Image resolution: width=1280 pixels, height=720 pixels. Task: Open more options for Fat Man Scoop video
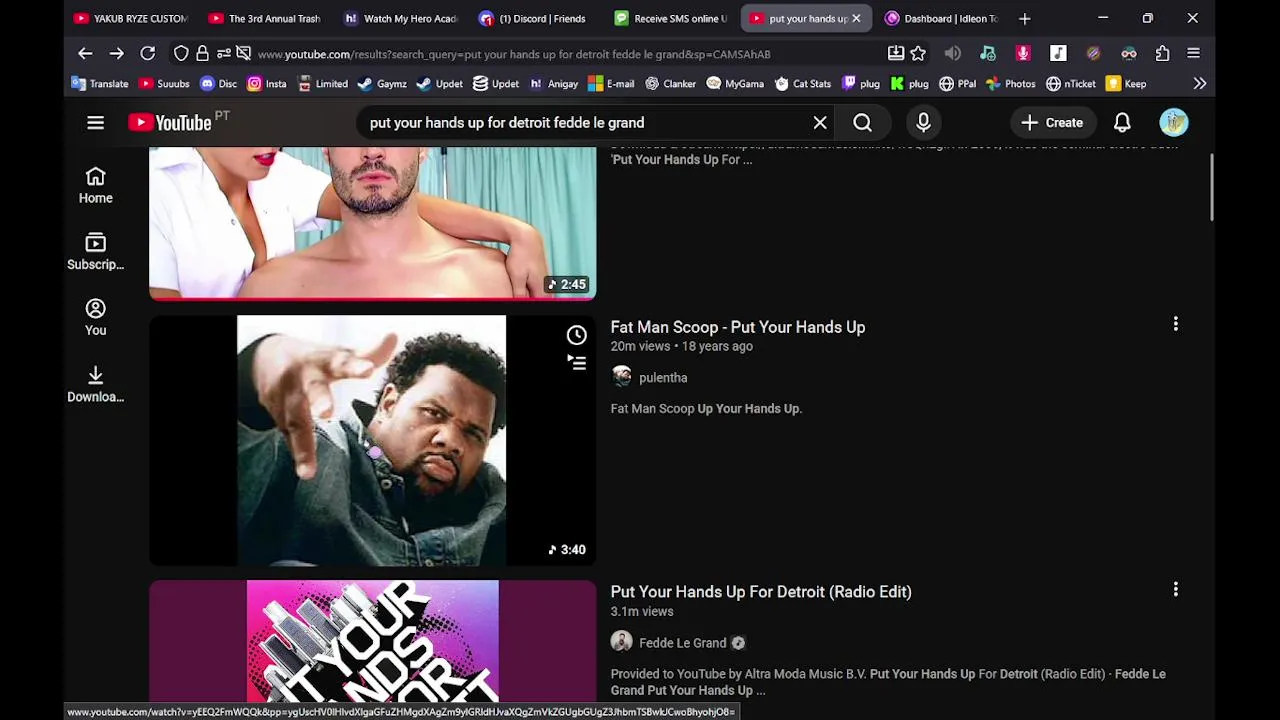tap(1175, 324)
